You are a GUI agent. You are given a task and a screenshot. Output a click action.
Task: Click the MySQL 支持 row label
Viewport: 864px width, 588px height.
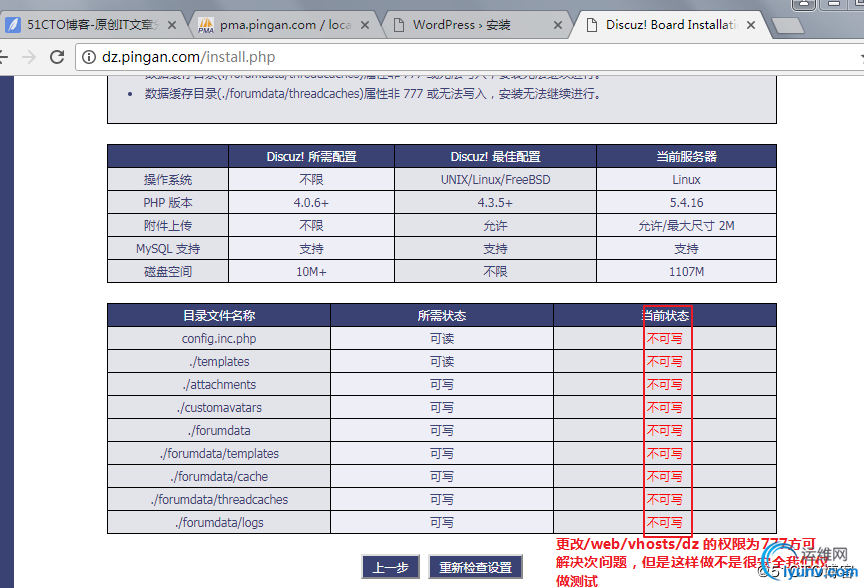point(168,249)
